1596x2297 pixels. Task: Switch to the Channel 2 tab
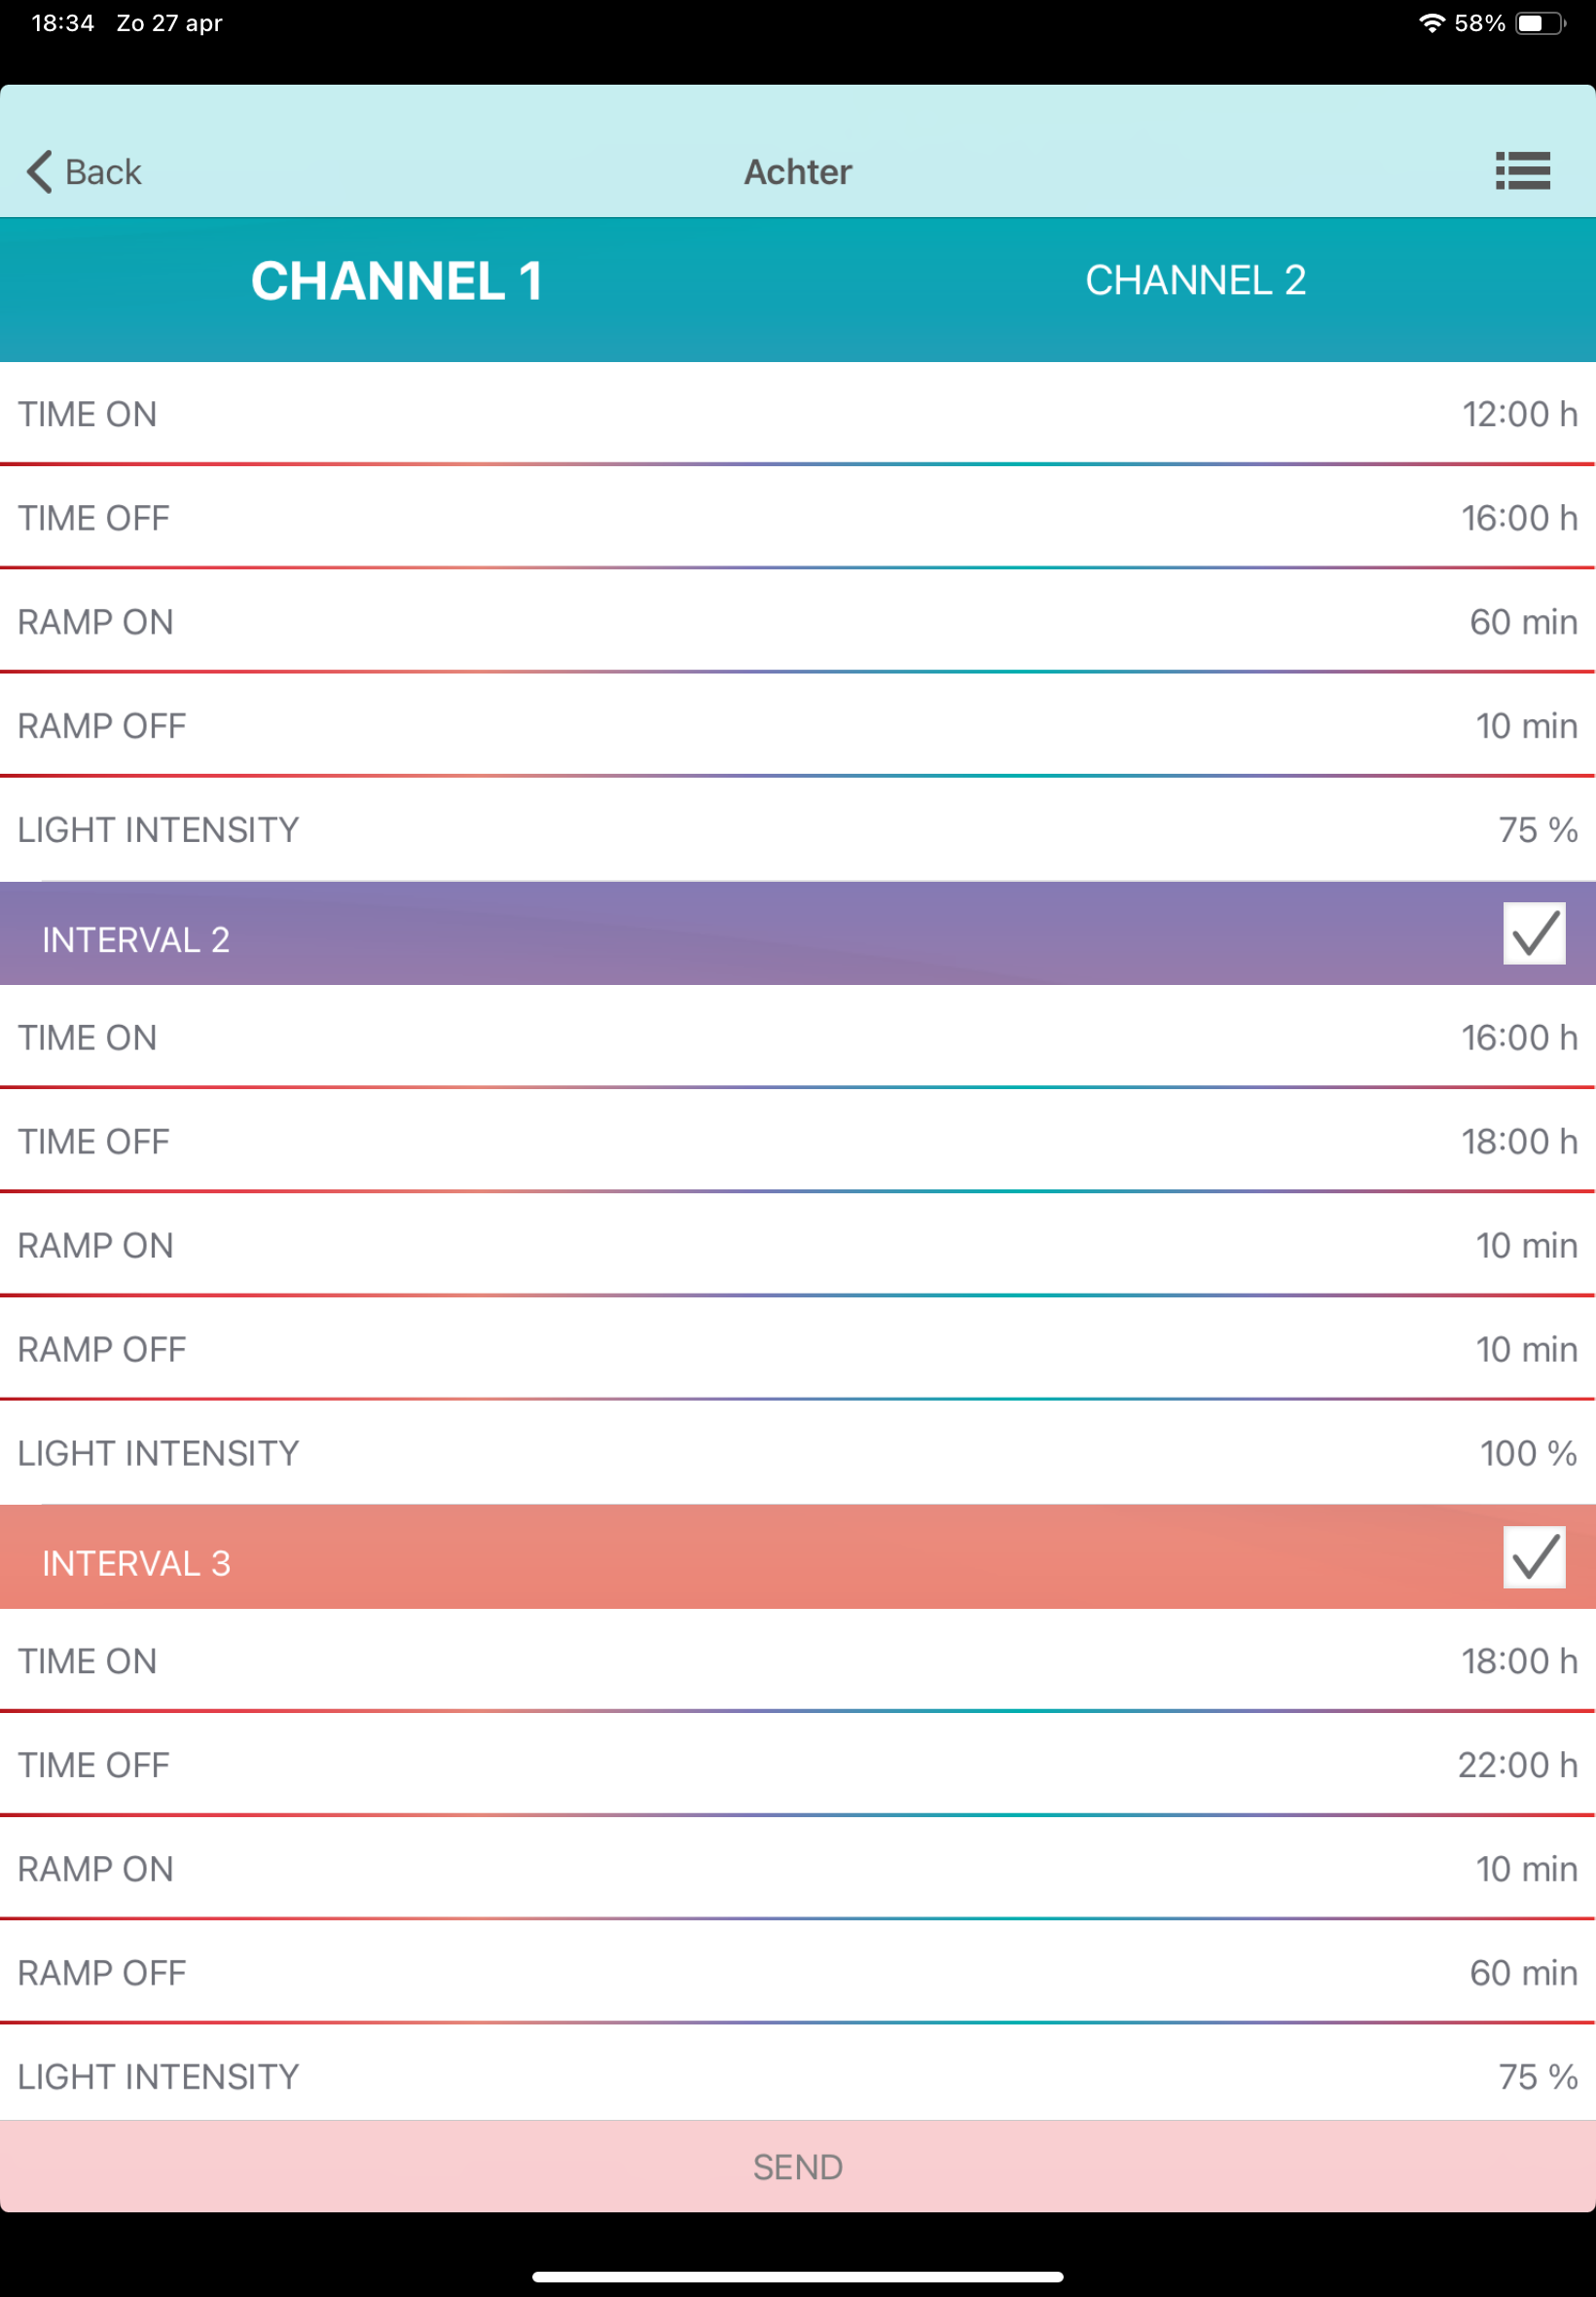click(1195, 281)
